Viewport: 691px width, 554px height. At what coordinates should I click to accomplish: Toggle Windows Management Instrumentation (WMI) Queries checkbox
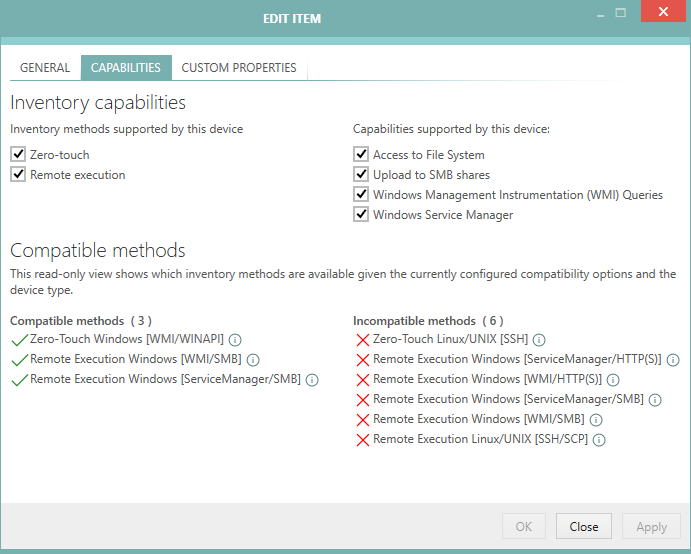[361, 195]
